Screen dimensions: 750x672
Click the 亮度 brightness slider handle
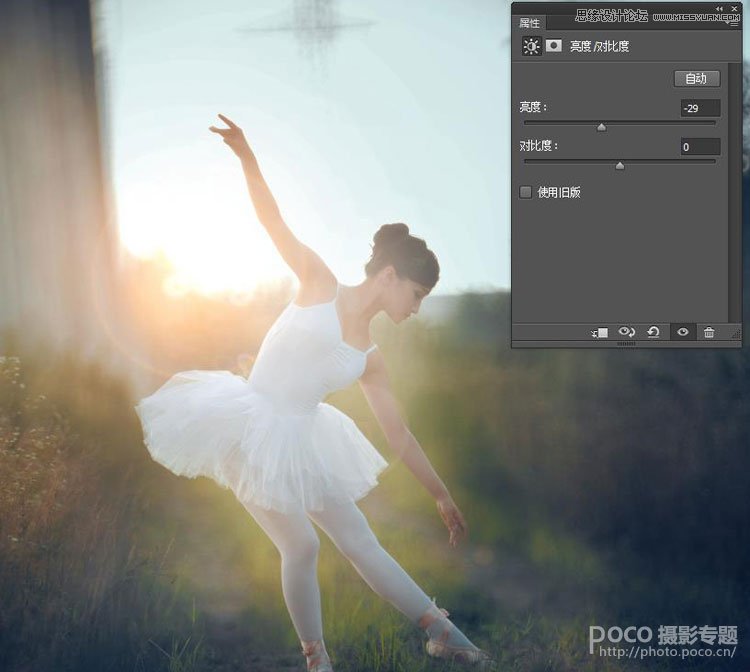(602, 127)
